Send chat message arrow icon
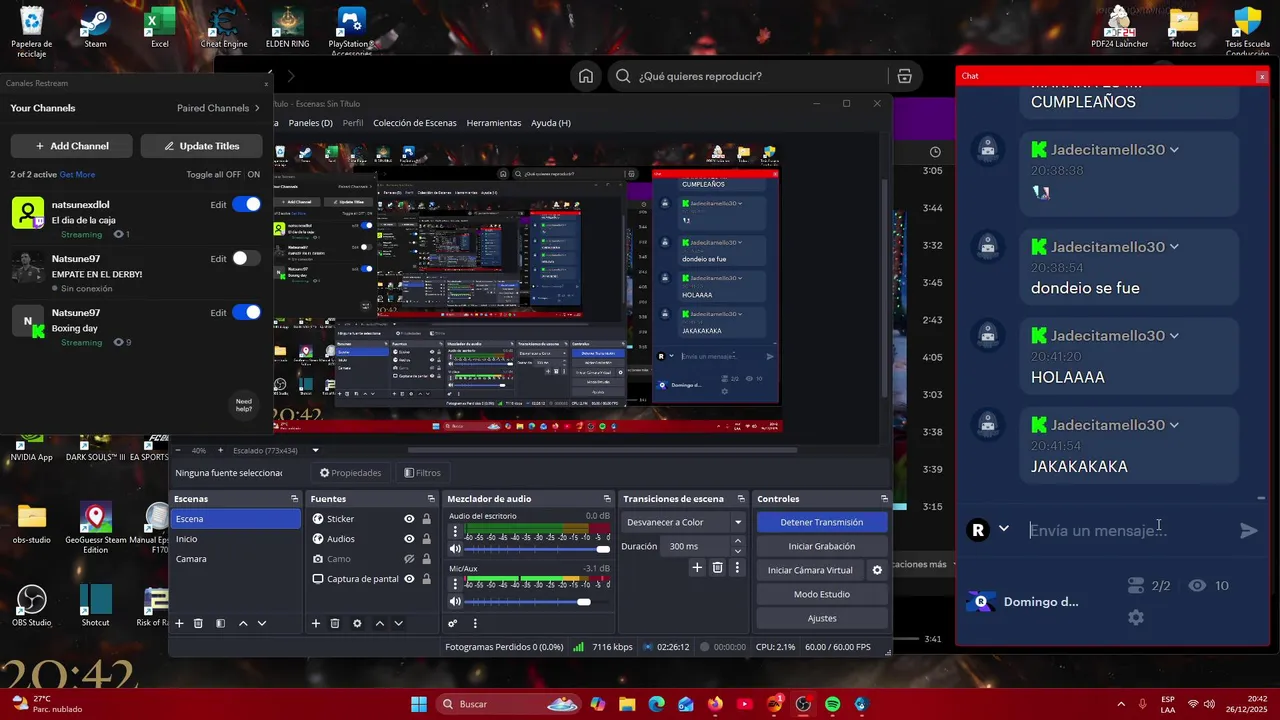This screenshot has height=720, width=1280. click(1249, 531)
